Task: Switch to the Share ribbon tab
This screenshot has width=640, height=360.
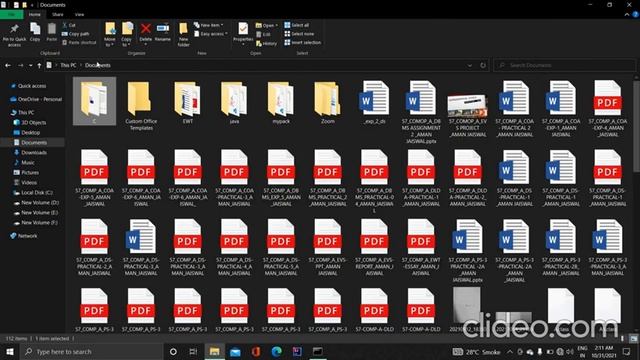Action: [58, 14]
